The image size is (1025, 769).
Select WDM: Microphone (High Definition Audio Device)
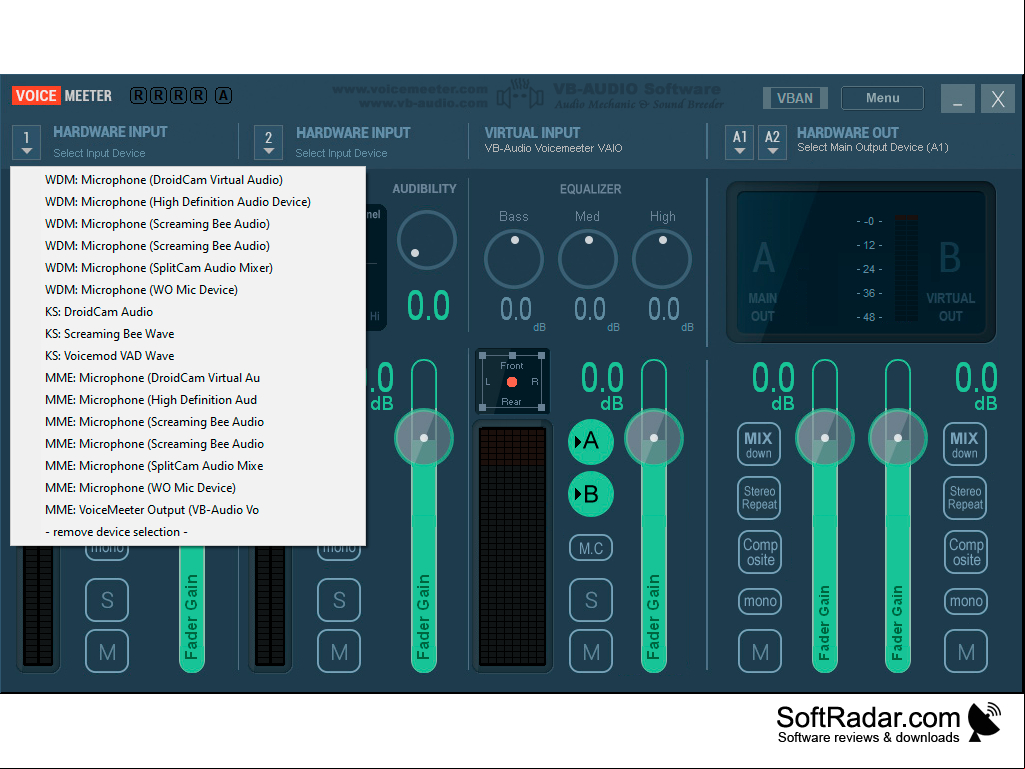click(x=188, y=202)
